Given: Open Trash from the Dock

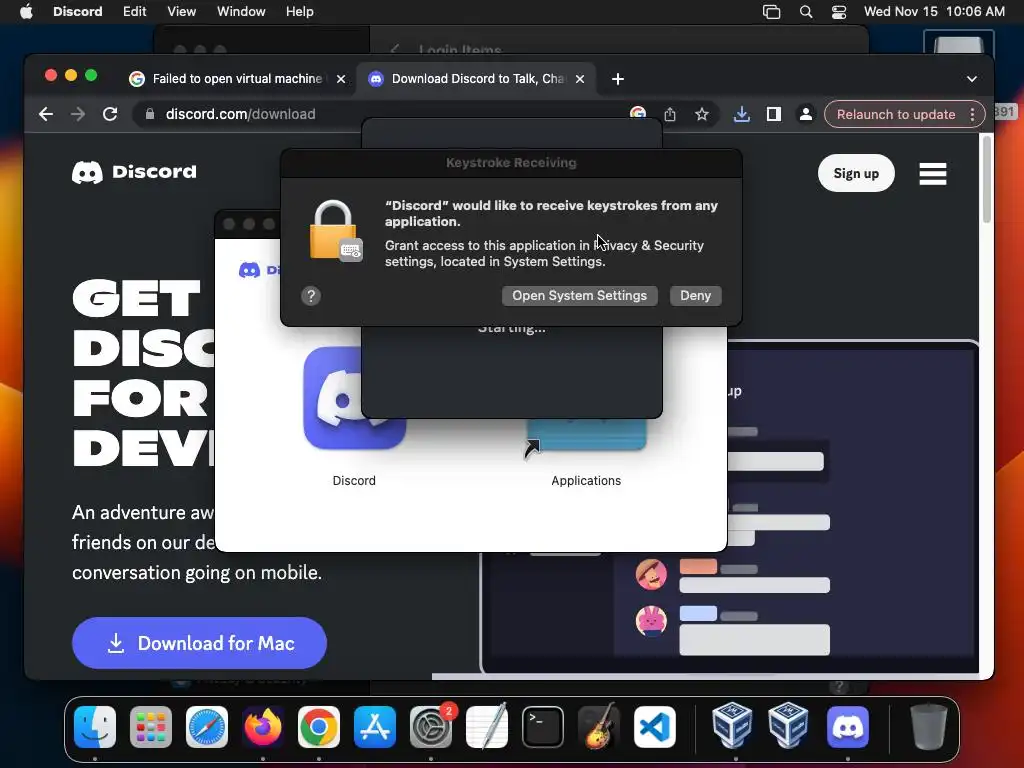Looking at the screenshot, I should (x=929, y=727).
